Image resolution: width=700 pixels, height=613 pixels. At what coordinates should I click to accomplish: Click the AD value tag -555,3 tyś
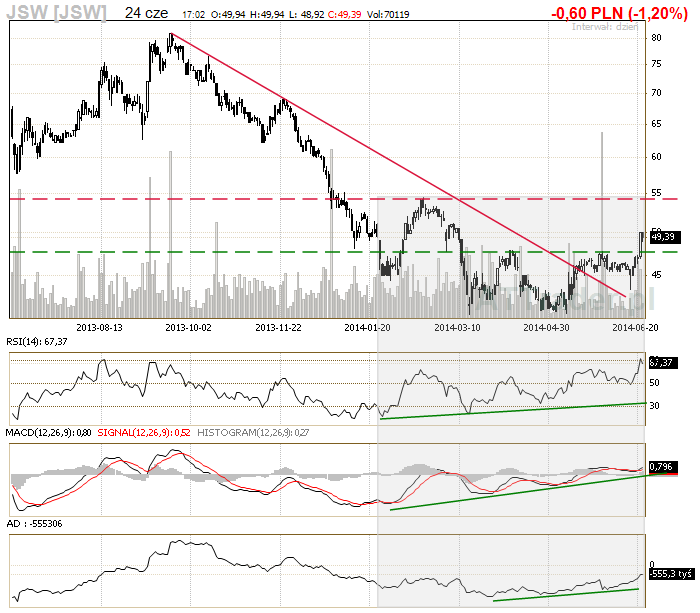click(671, 574)
